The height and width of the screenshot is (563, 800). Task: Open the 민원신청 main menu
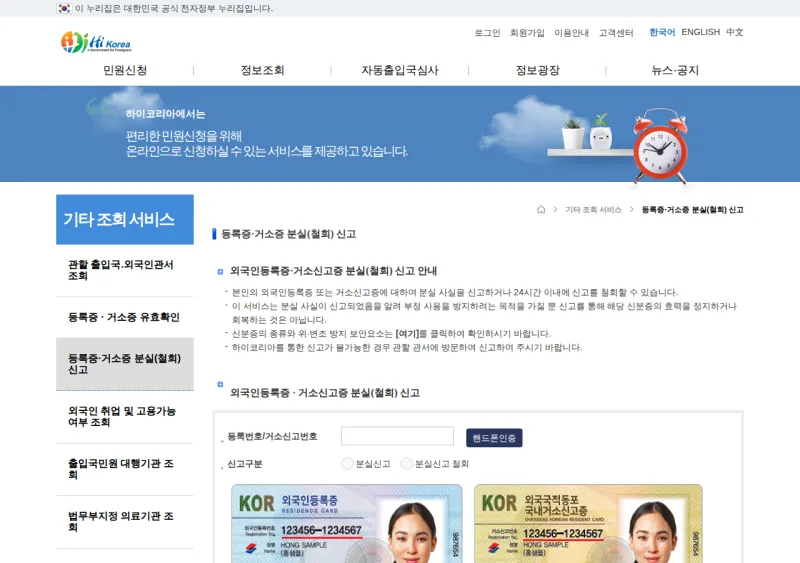click(125, 70)
